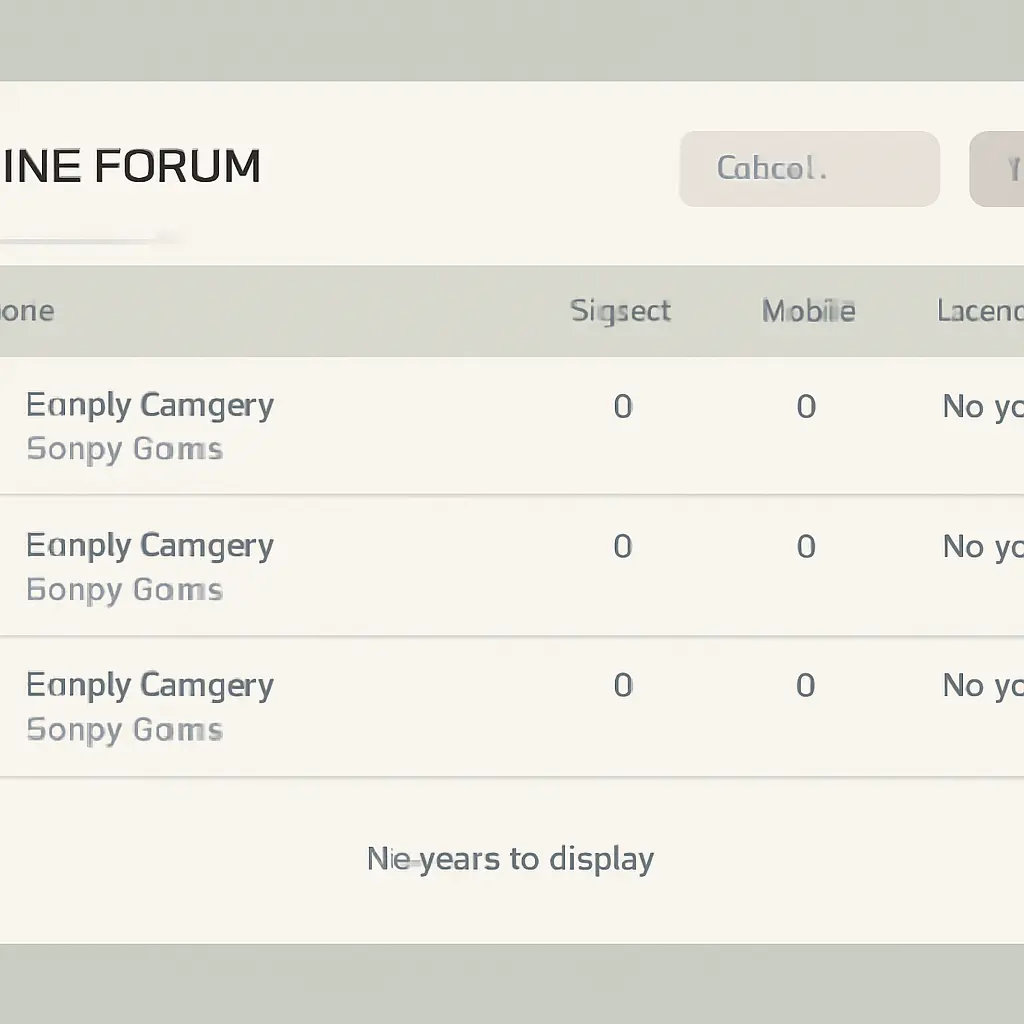Select the Sigsect count in third row

tap(622, 686)
